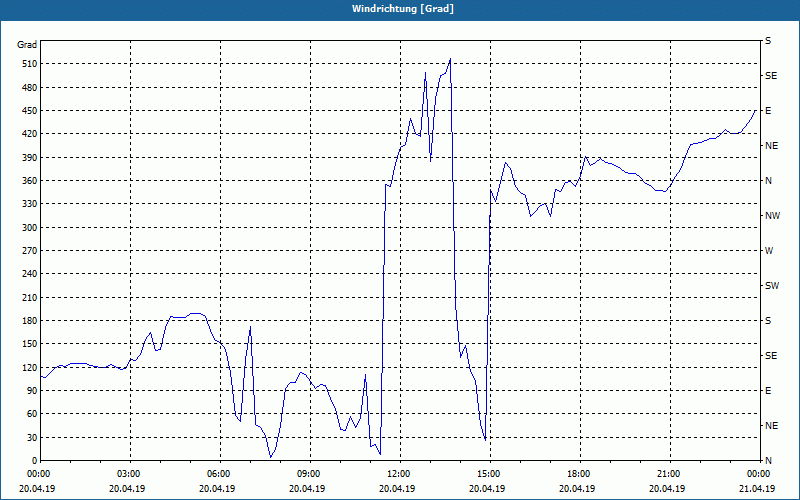Select the E compass label on the 90 gridline
This screenshot has width=800, height=500.
coord(768,391)
